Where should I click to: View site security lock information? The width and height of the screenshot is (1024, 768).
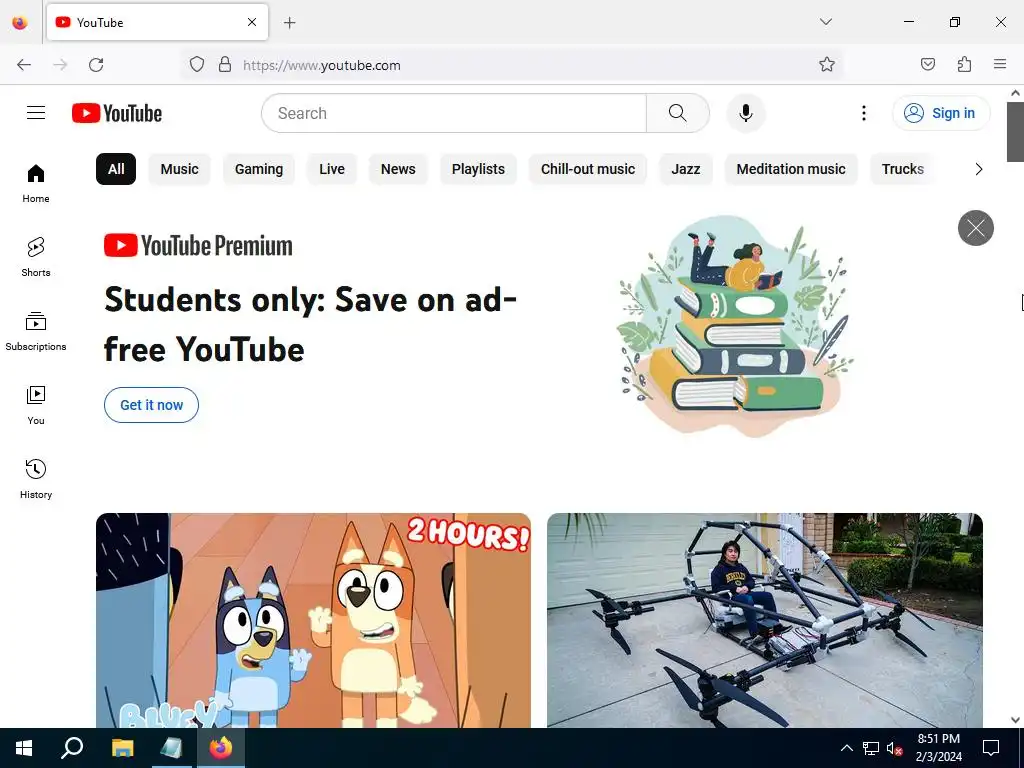225,65
